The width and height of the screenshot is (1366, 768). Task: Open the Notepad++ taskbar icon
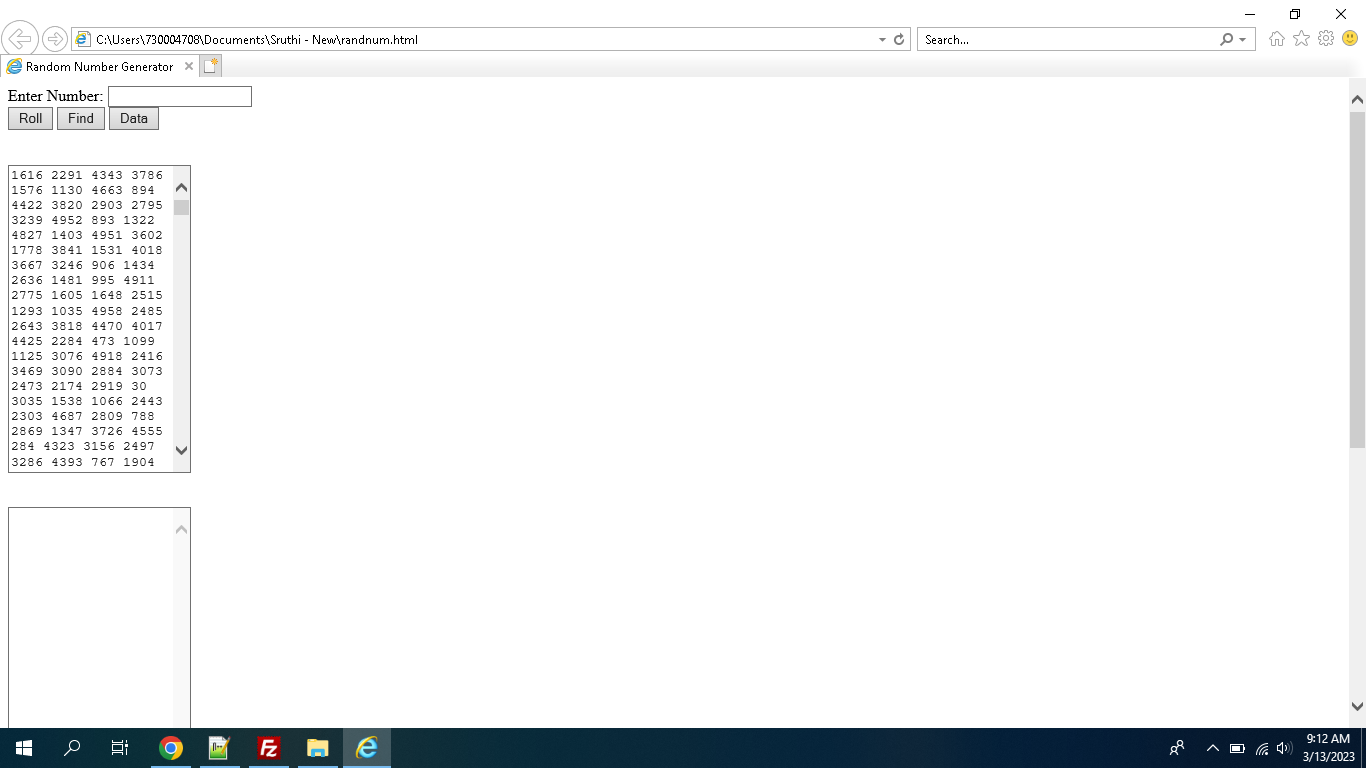[x=219, y=748]
